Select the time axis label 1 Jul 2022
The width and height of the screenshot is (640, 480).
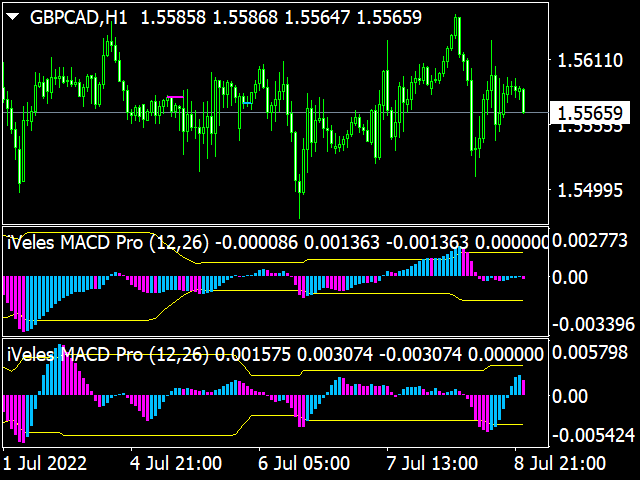point(45,464)
